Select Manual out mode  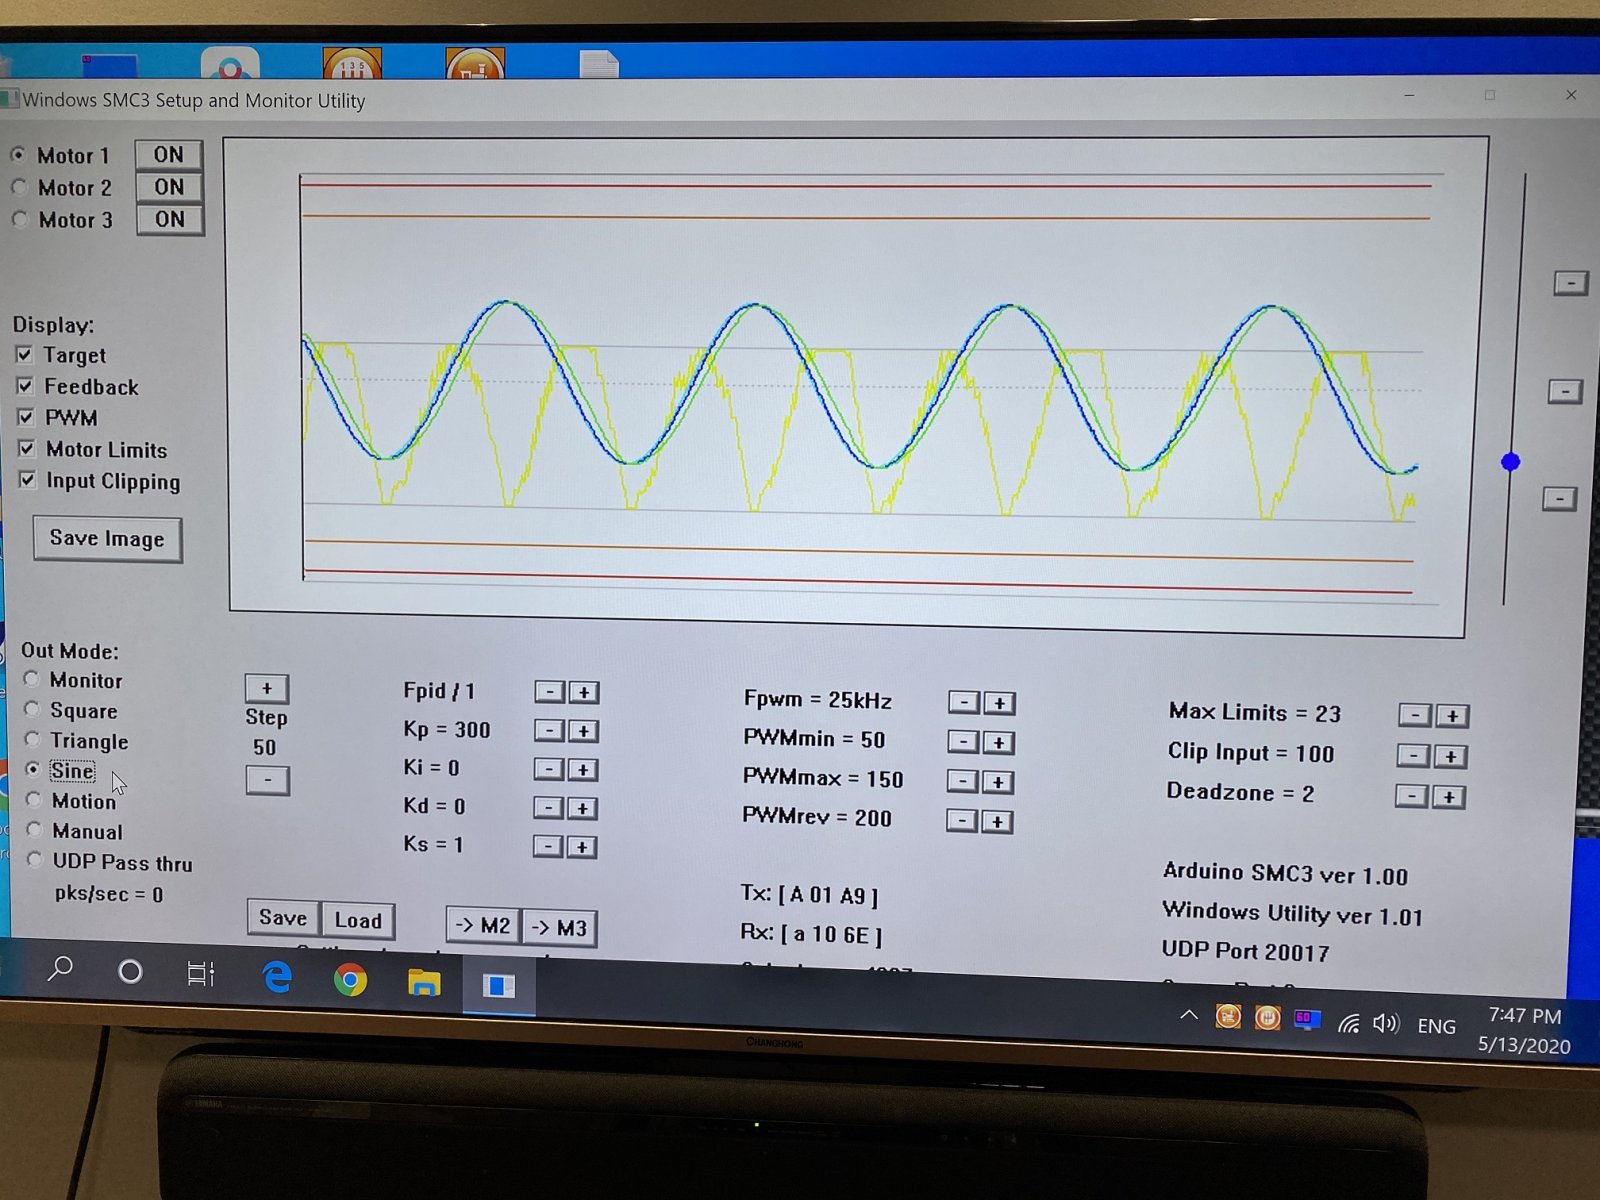tap(35, 830)
